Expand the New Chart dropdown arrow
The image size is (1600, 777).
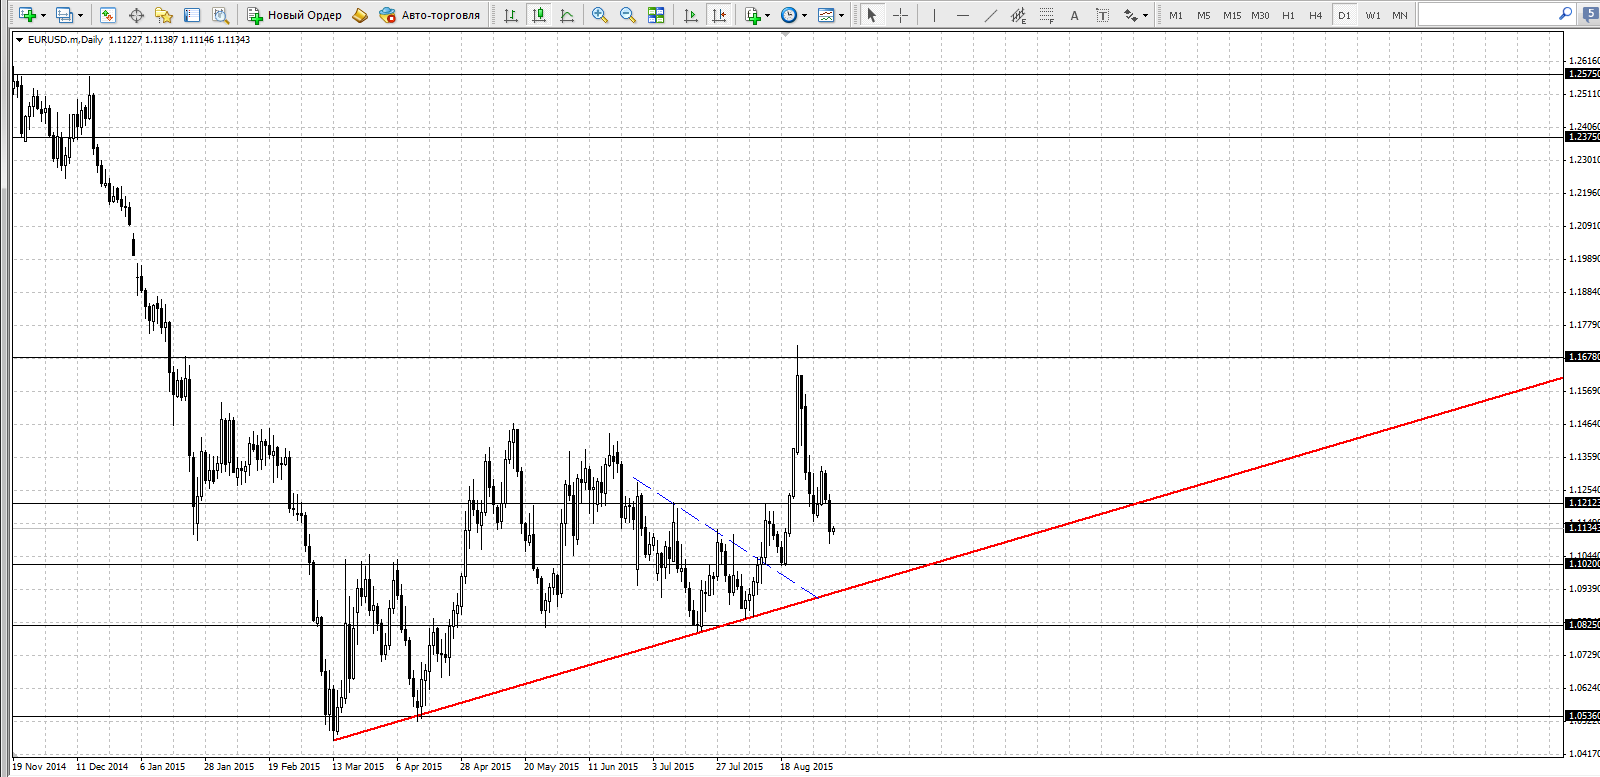coord(43,15)
